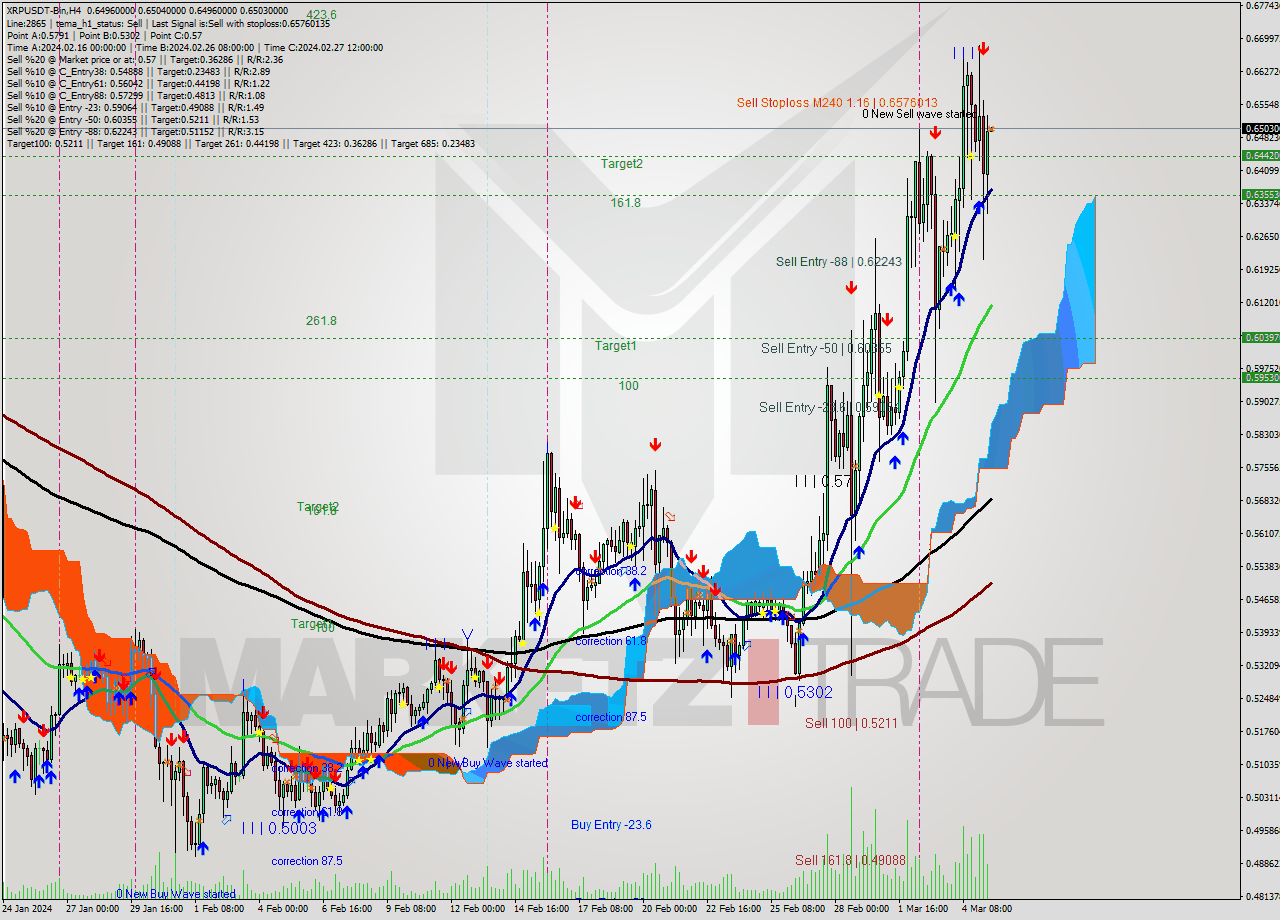This screenshot has width=1280, height=920.
Task: Click the '20 Feb 00:00' date axis label
Action: (670, 909)
